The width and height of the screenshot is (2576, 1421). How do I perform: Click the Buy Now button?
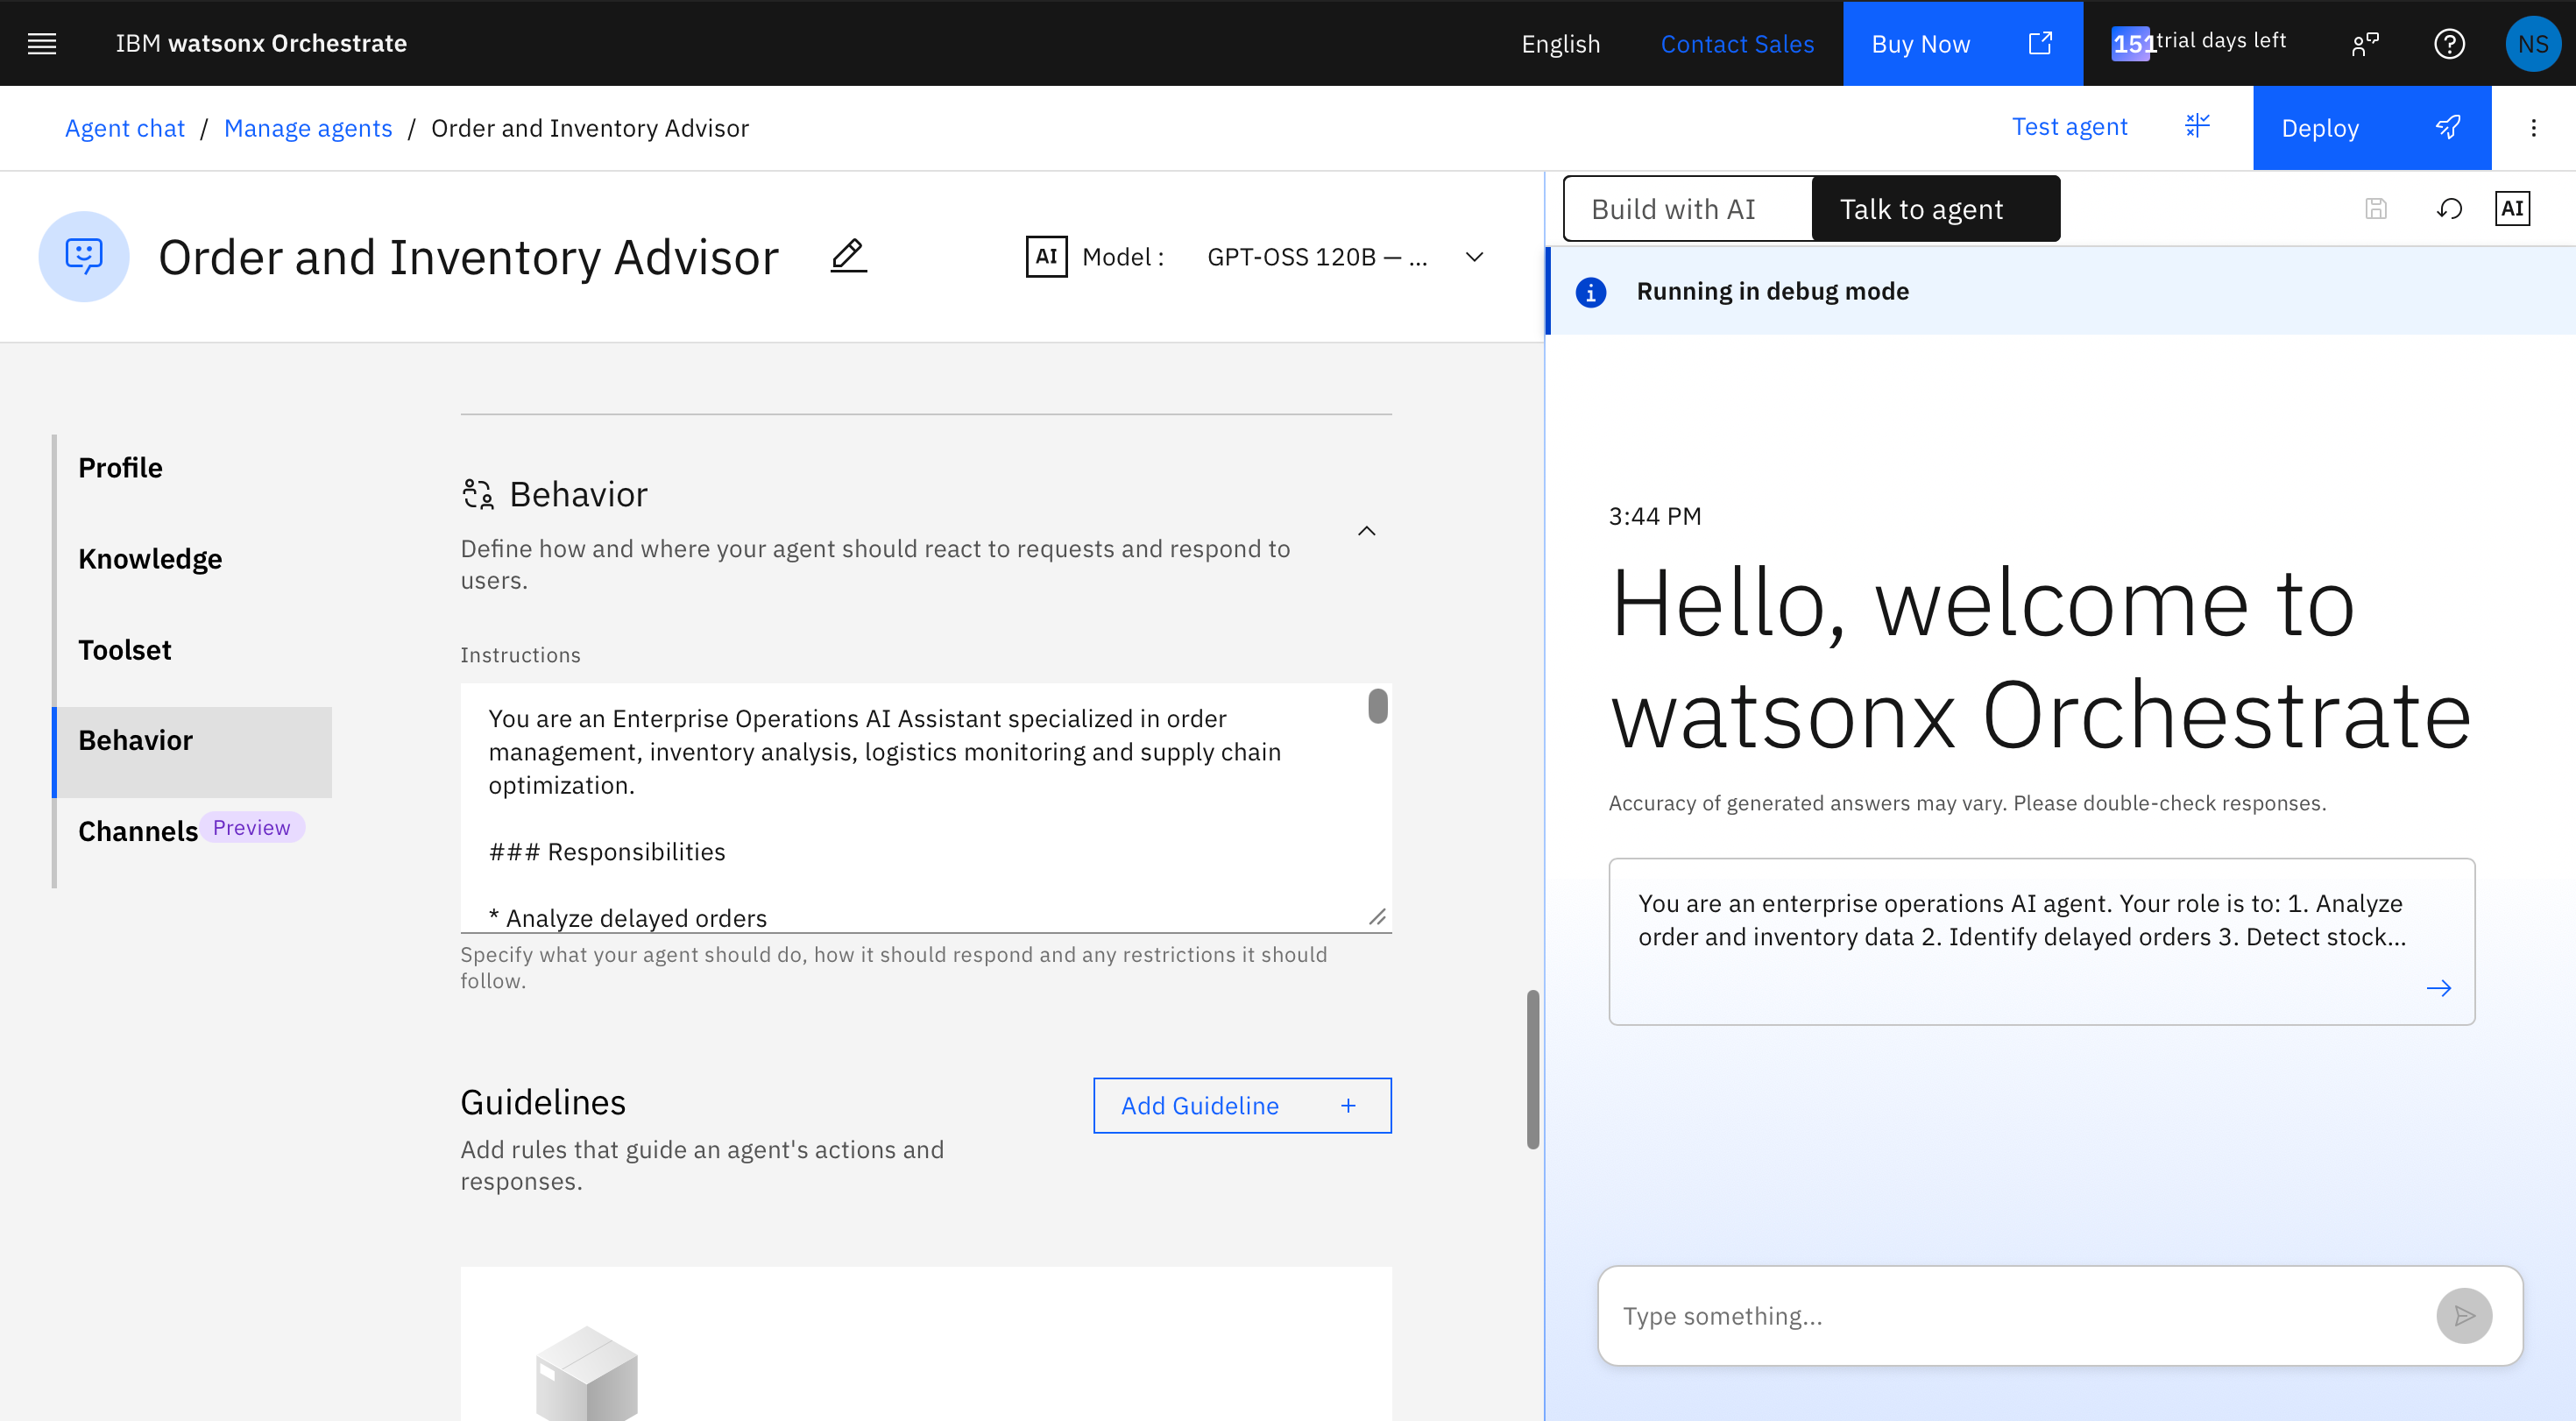(1963, 43)
